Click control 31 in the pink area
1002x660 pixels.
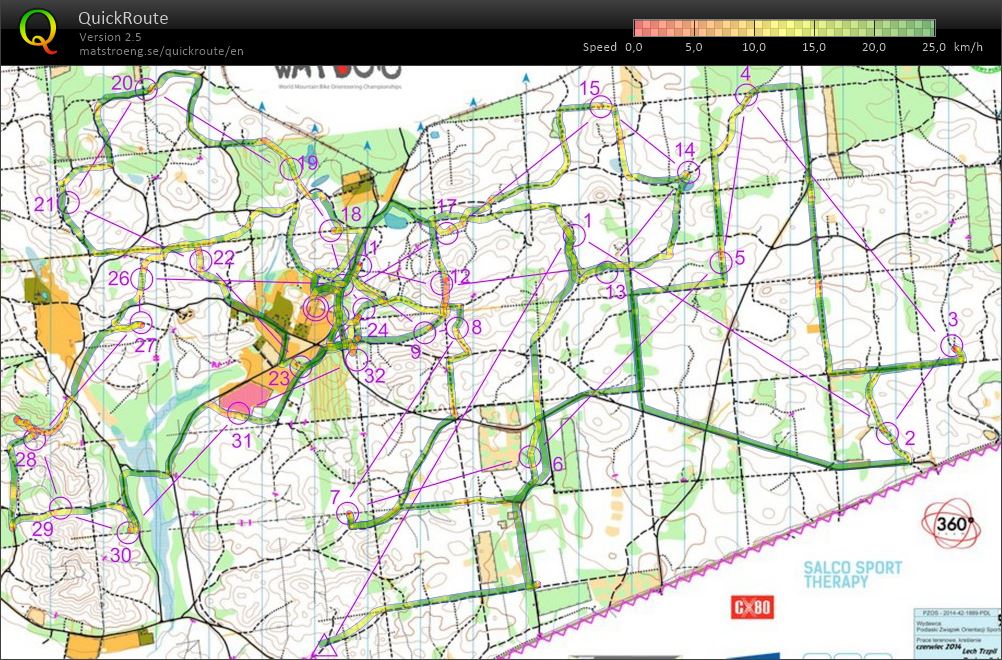click(238, 411)
